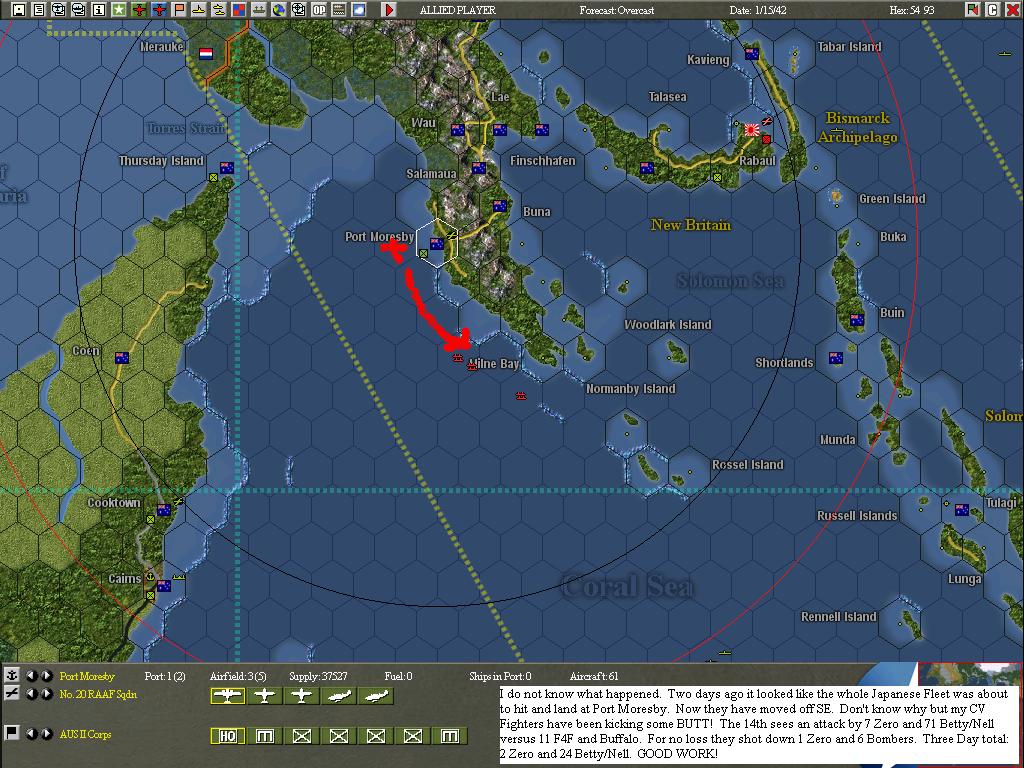Open the cloud weather toolbar icon
This screenshot has height=768, width=1024.
[x=359, y=10]
